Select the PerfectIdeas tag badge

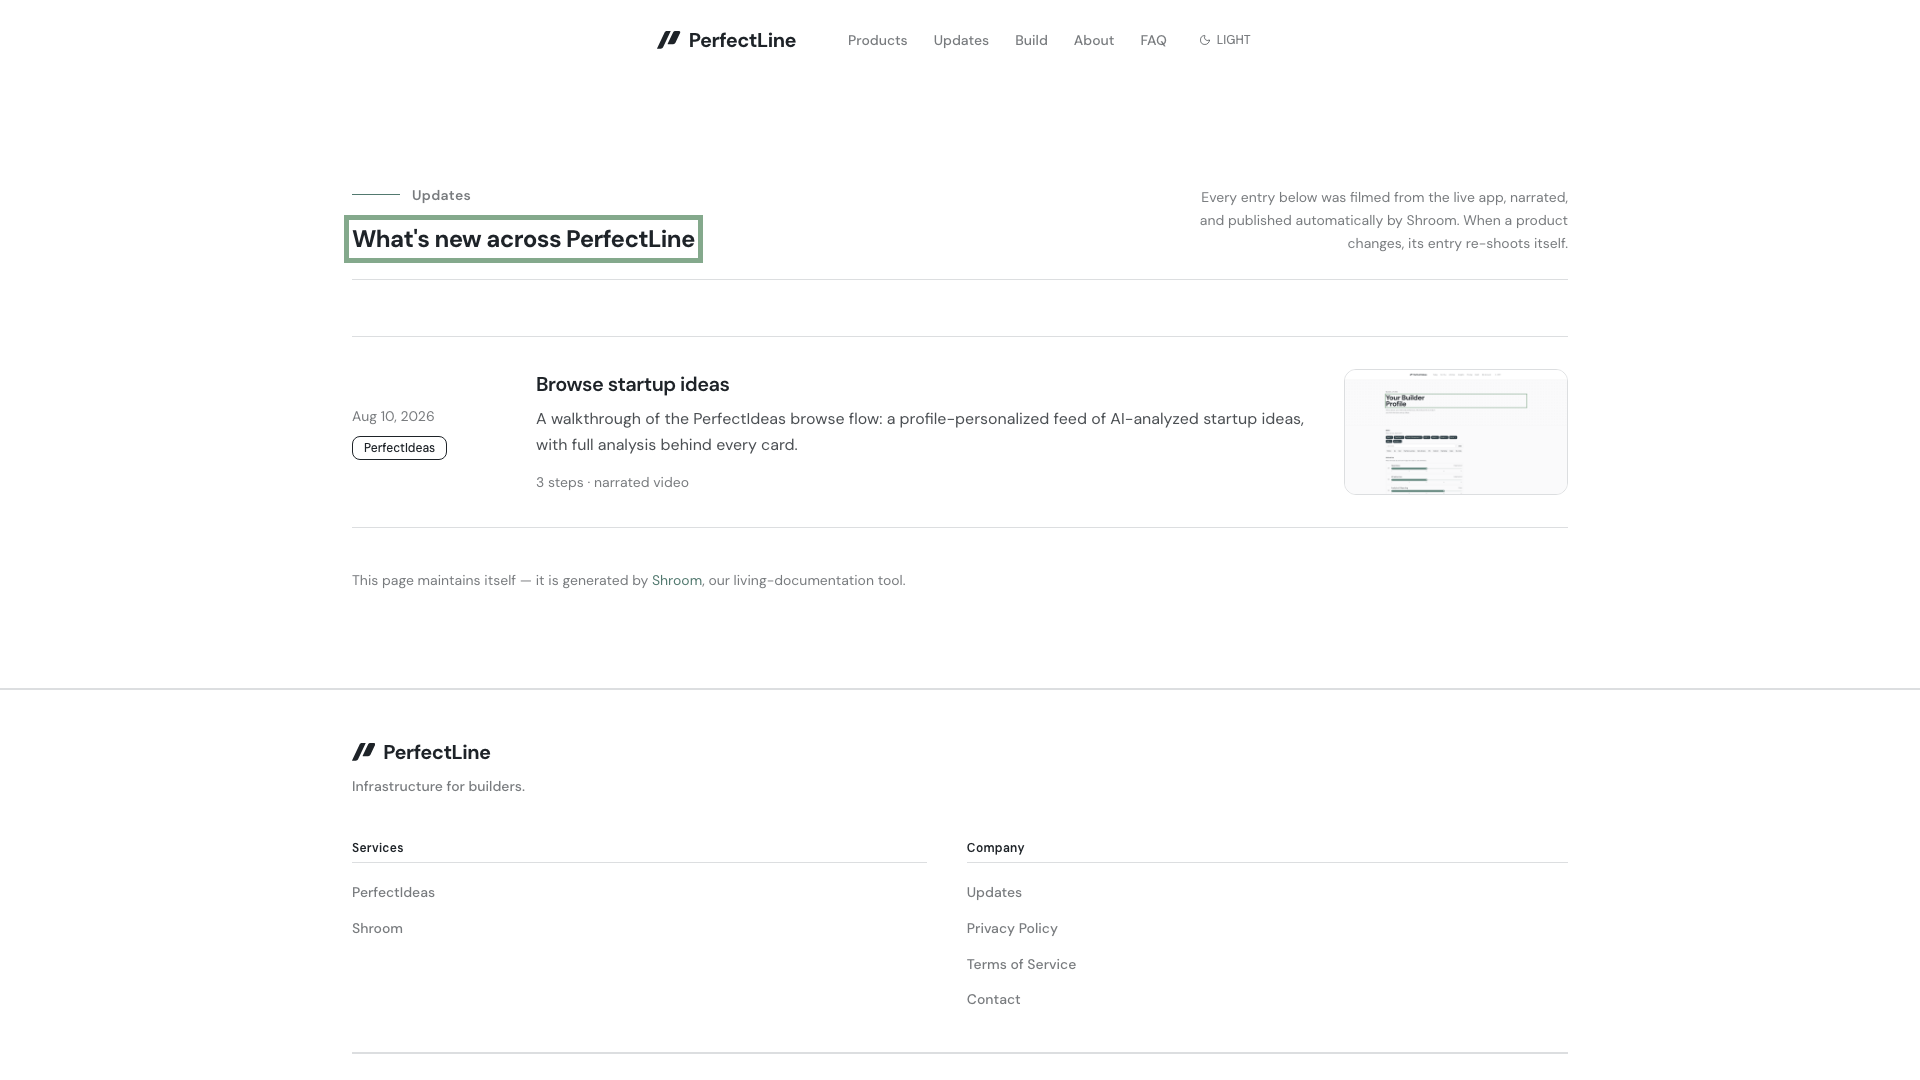(399, 448)
